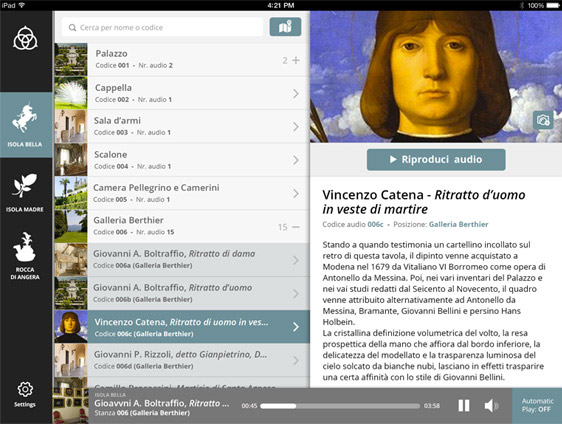Image resolution: width=562 pixels, height=424 pixels.
Task: Toggle Automatic Play OFF
Action: coord(537,406)
